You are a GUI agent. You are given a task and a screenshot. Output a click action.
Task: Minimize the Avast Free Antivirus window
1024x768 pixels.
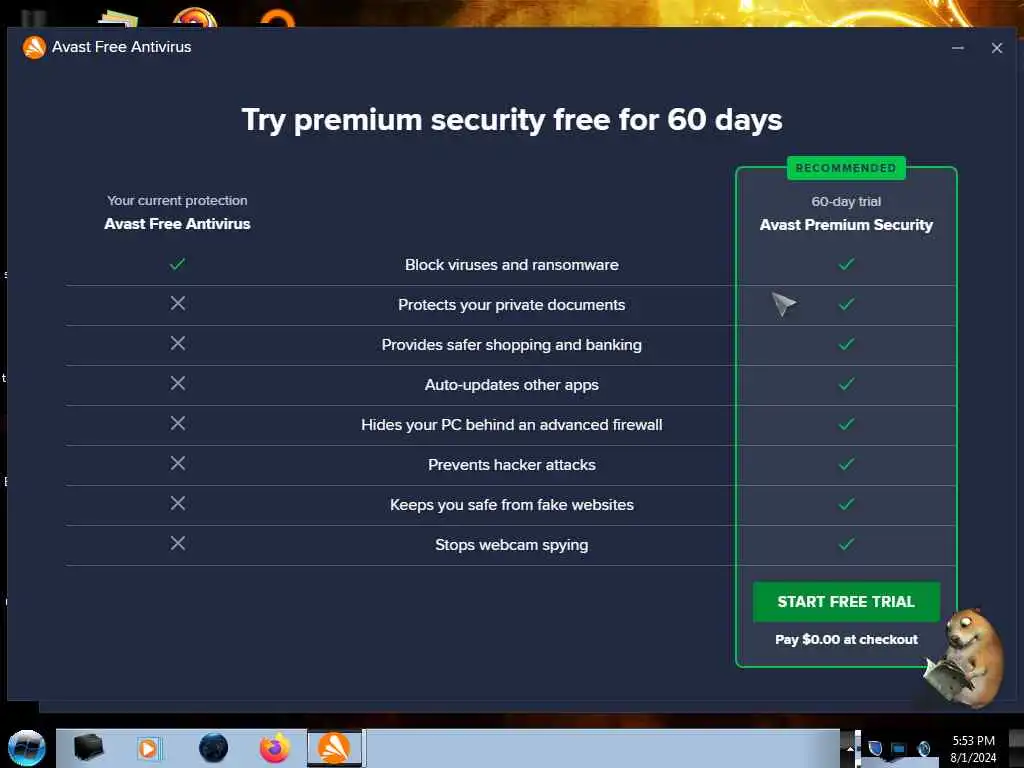click(958, 48)
